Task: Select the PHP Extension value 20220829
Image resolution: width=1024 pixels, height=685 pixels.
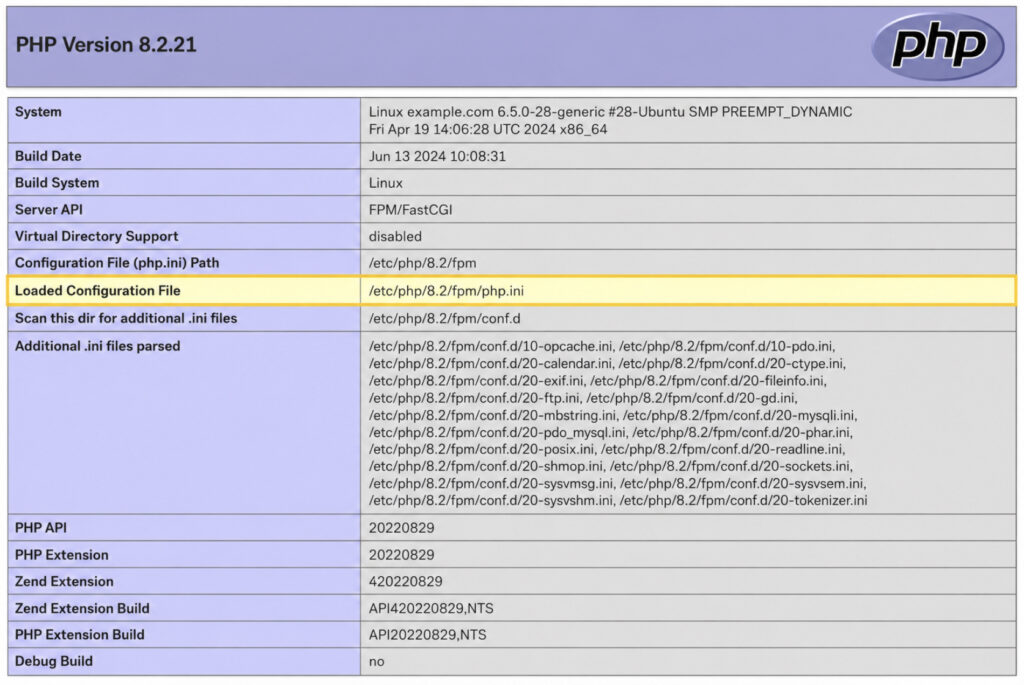Action: click(402, 554)
